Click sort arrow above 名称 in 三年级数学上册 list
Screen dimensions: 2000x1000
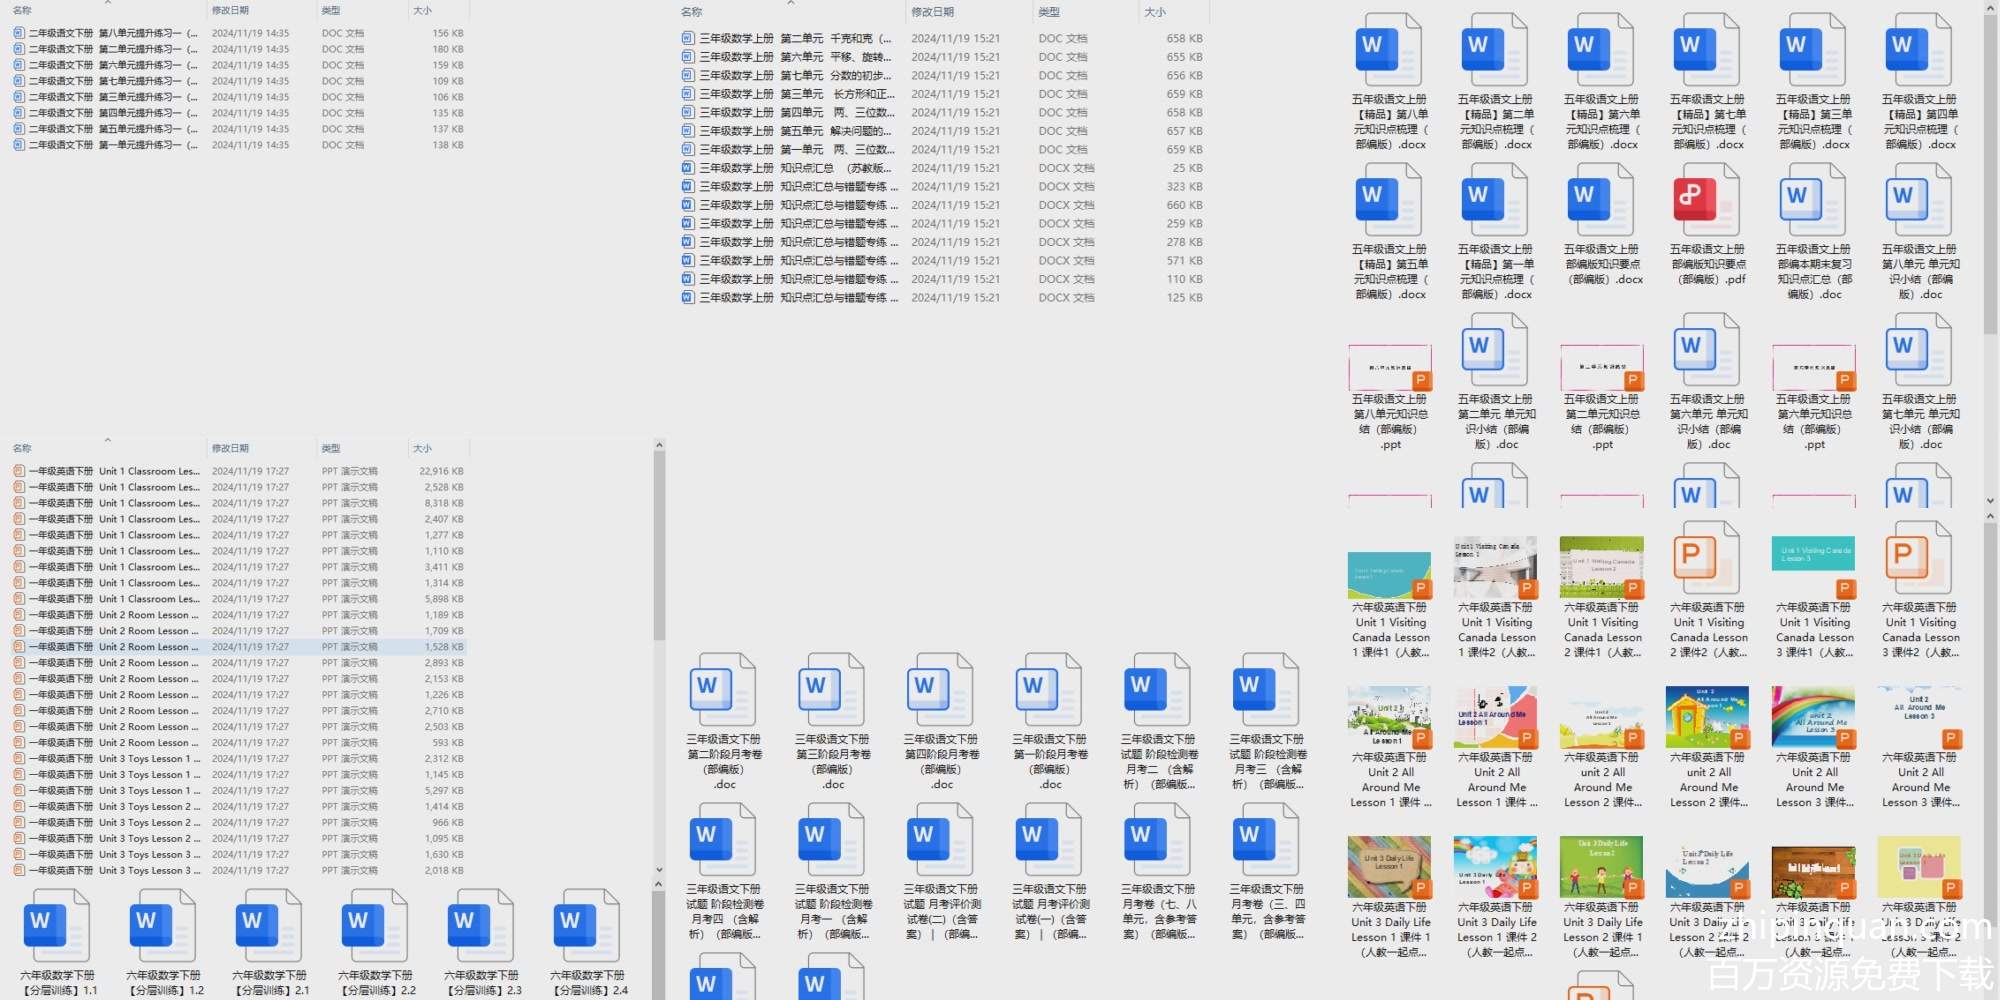[x=790, y=3]
